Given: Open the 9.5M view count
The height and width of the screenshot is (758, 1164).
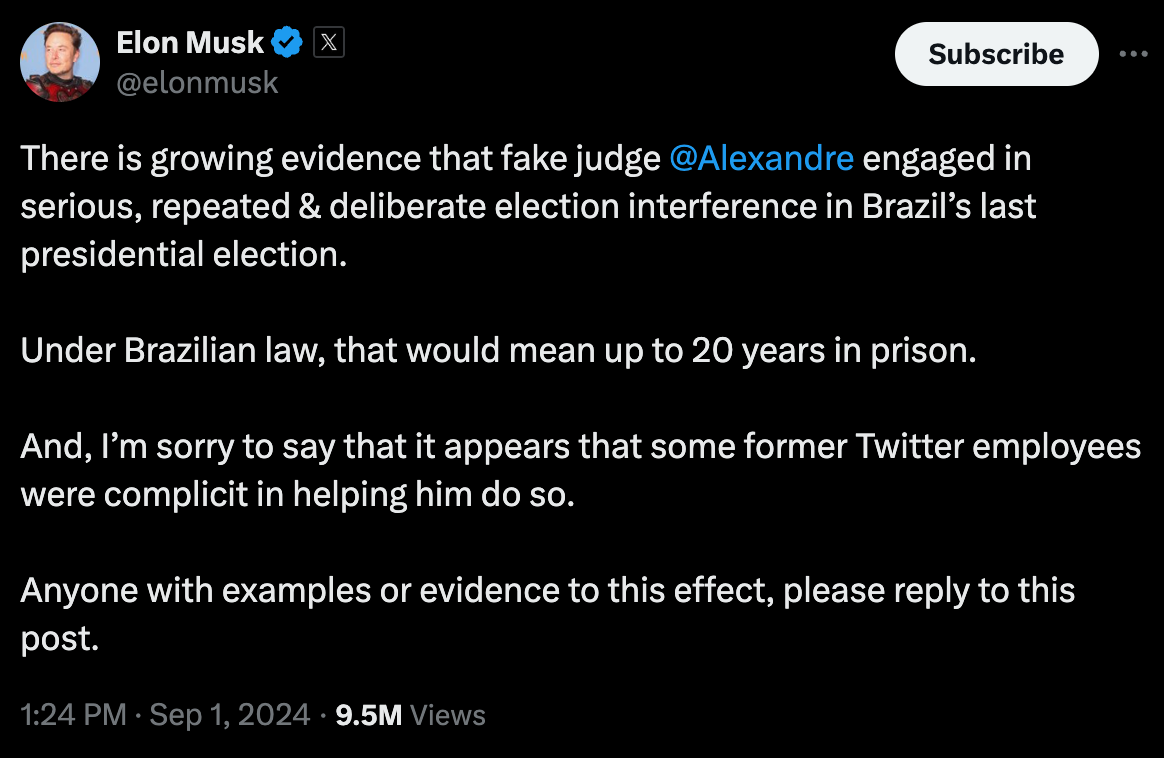Looking at the screenshot, I should pyautogui.click(x=368, y=715).
